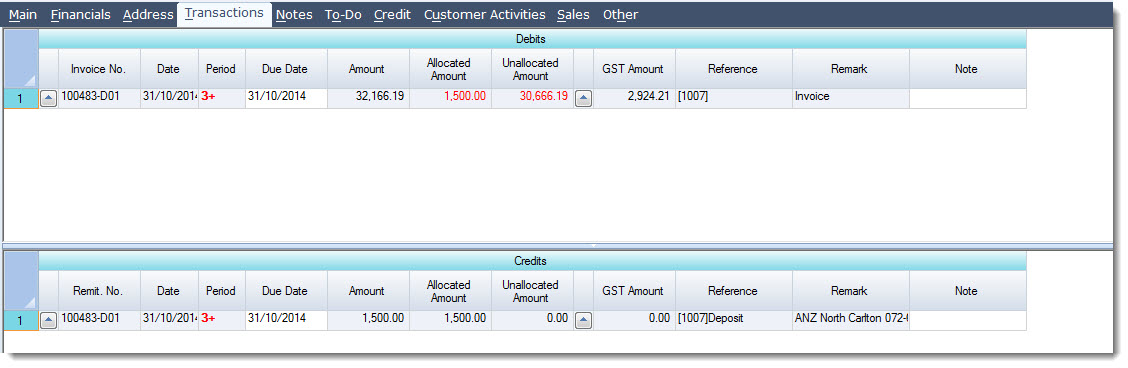The height and width of the screenshot is (368, 1128).
Task: Select all rows via Credits grid corner
Action: point(21,281)
